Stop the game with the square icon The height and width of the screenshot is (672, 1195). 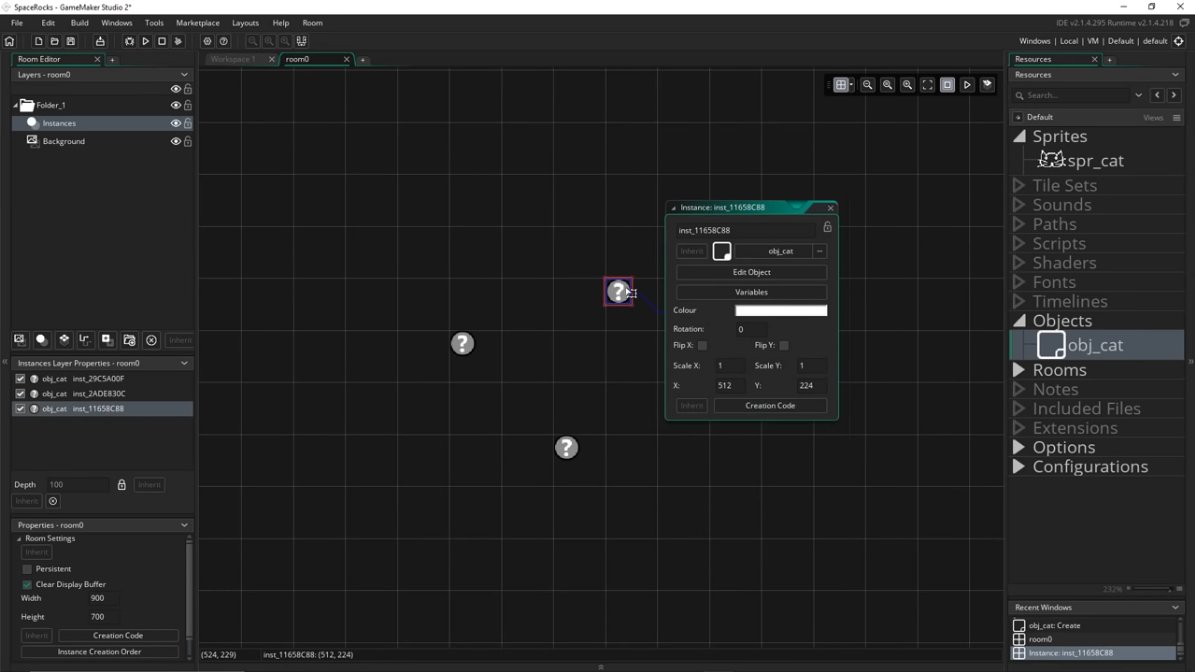point(162,41)
